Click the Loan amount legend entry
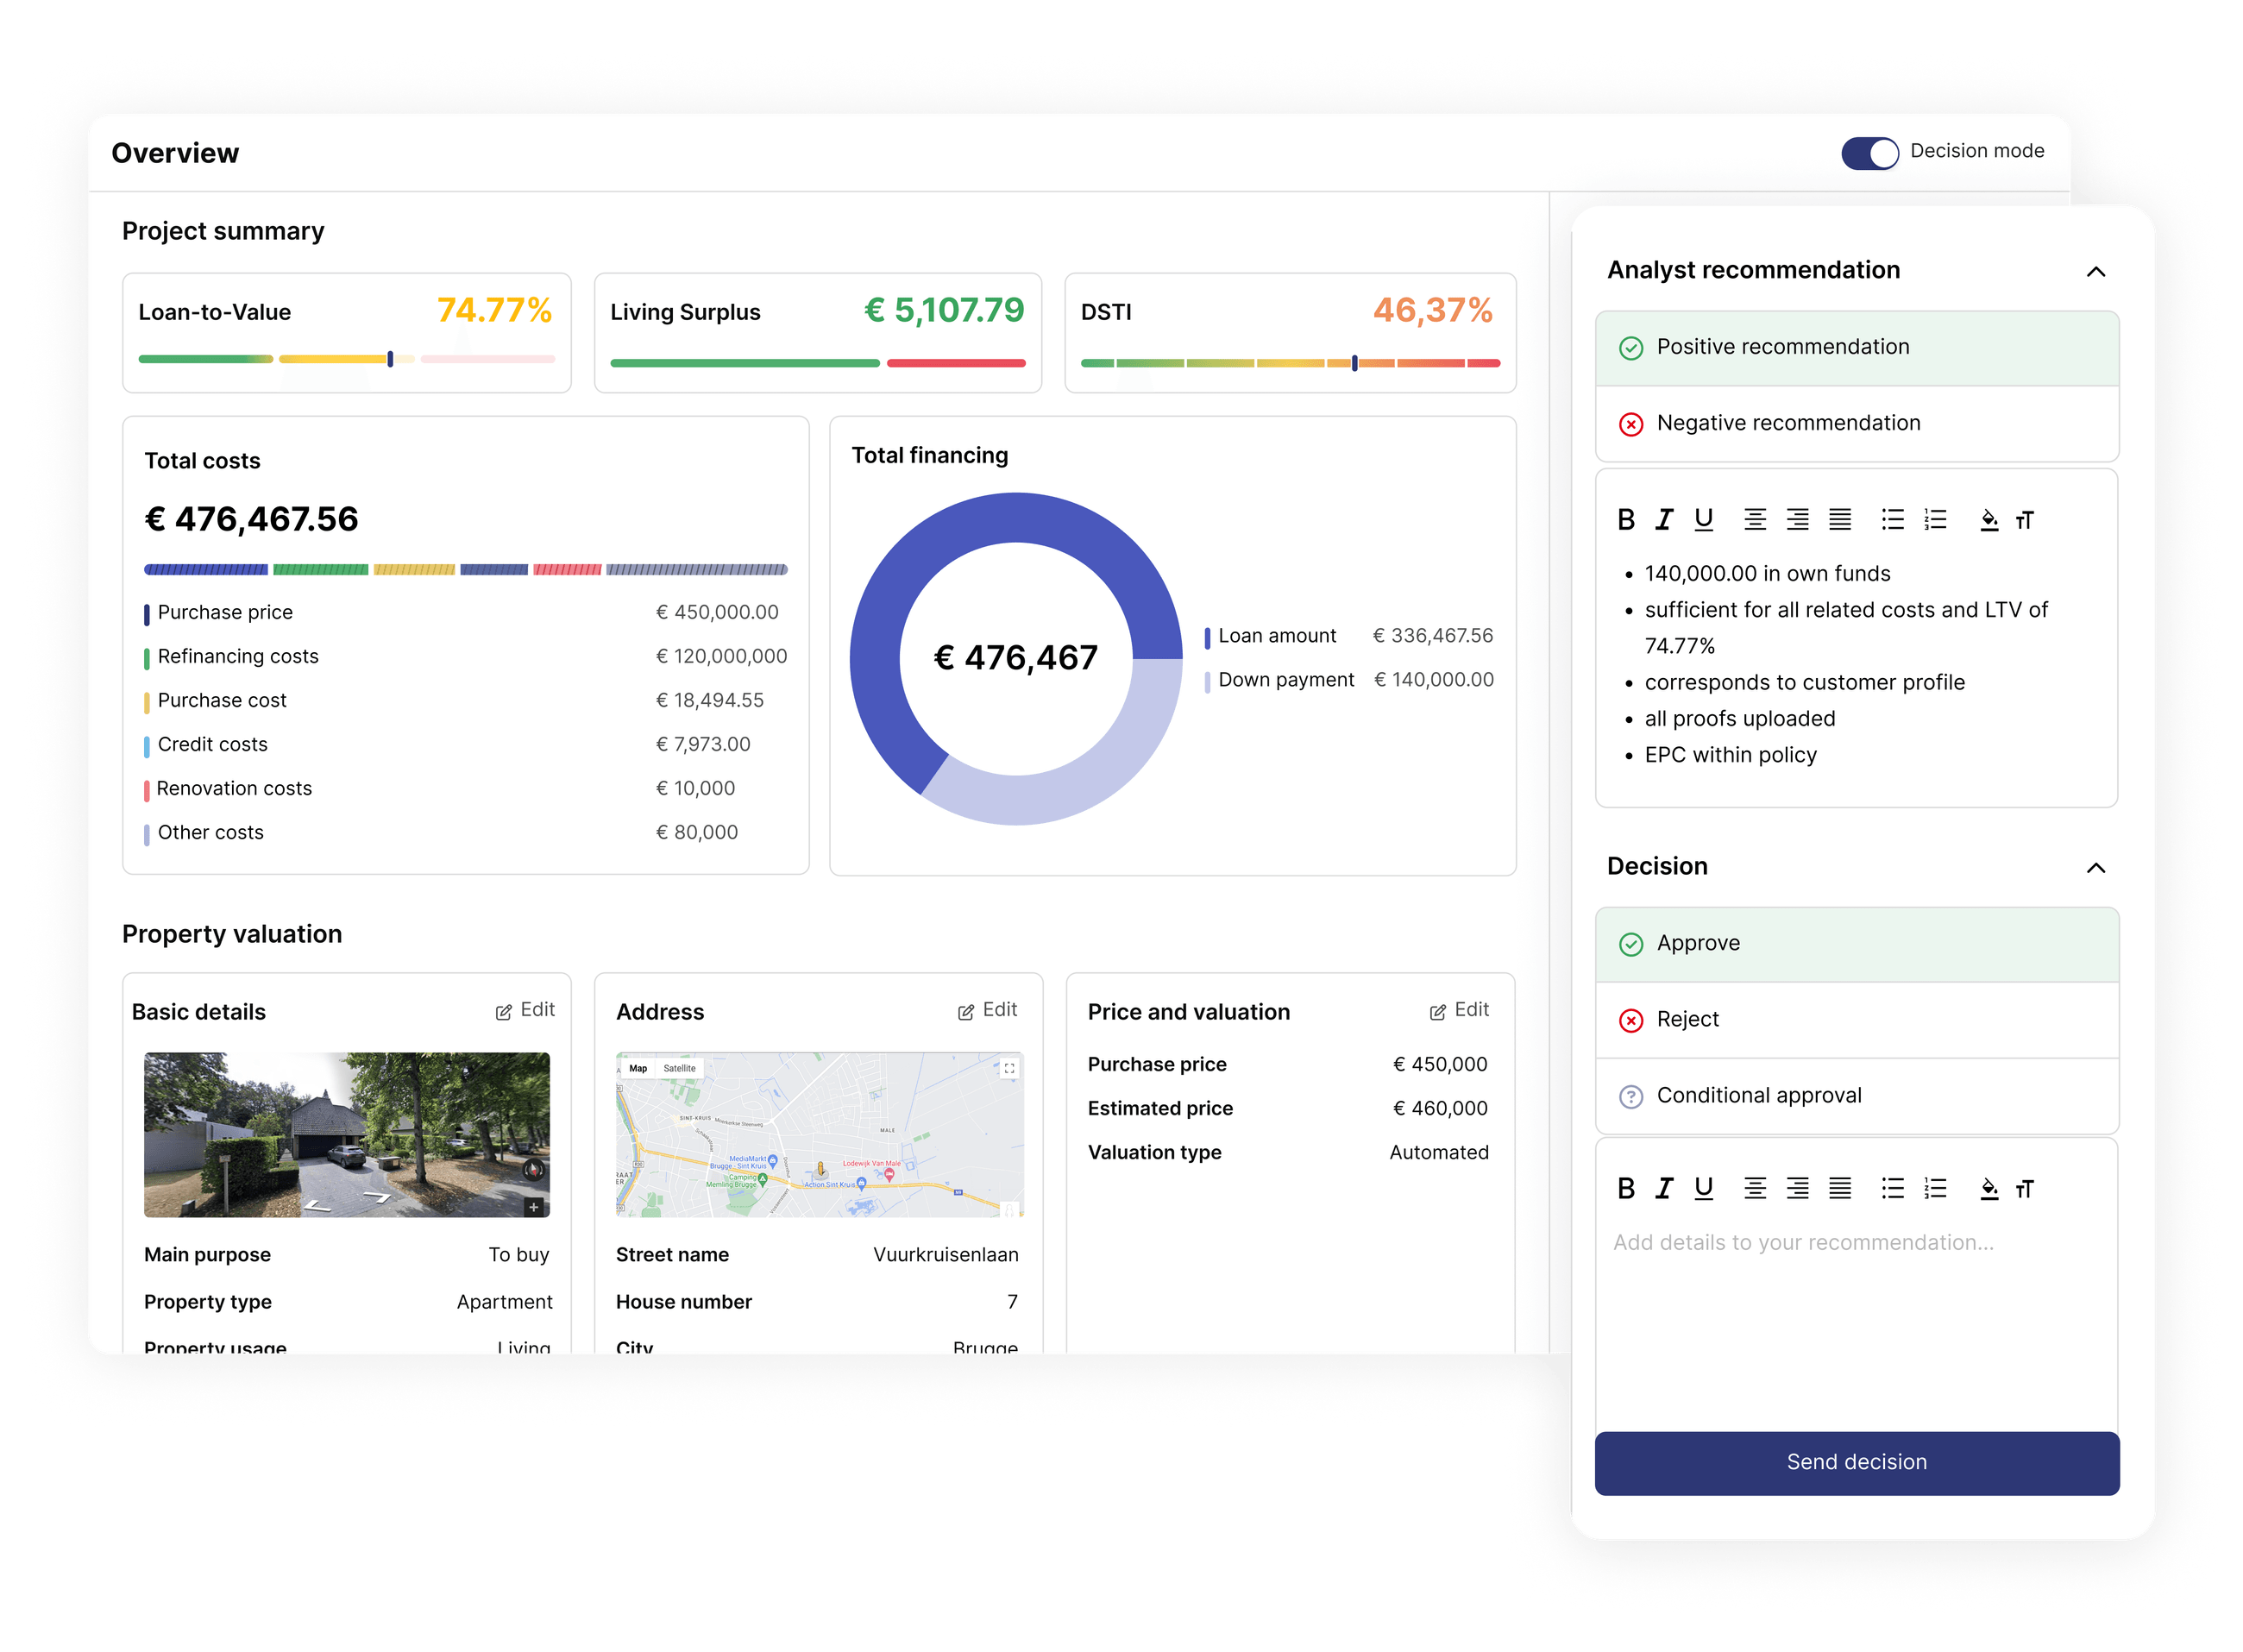2243x1652 pixels. [1348, 636]
